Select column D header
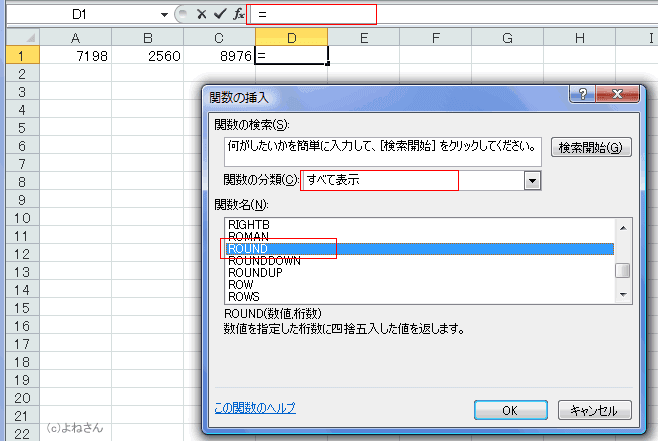The height and width of the screenshot is (441, 658). 291,38
